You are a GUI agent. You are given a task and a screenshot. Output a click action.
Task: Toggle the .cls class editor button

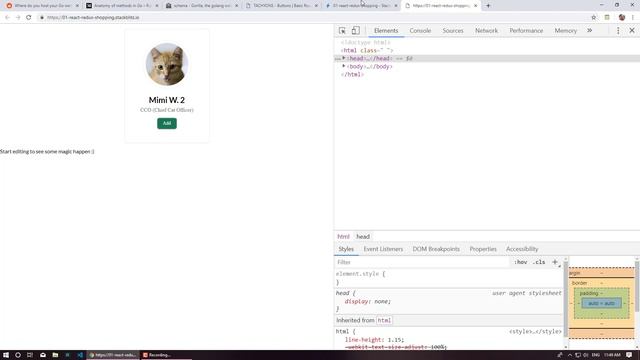[x=539, y=262]
